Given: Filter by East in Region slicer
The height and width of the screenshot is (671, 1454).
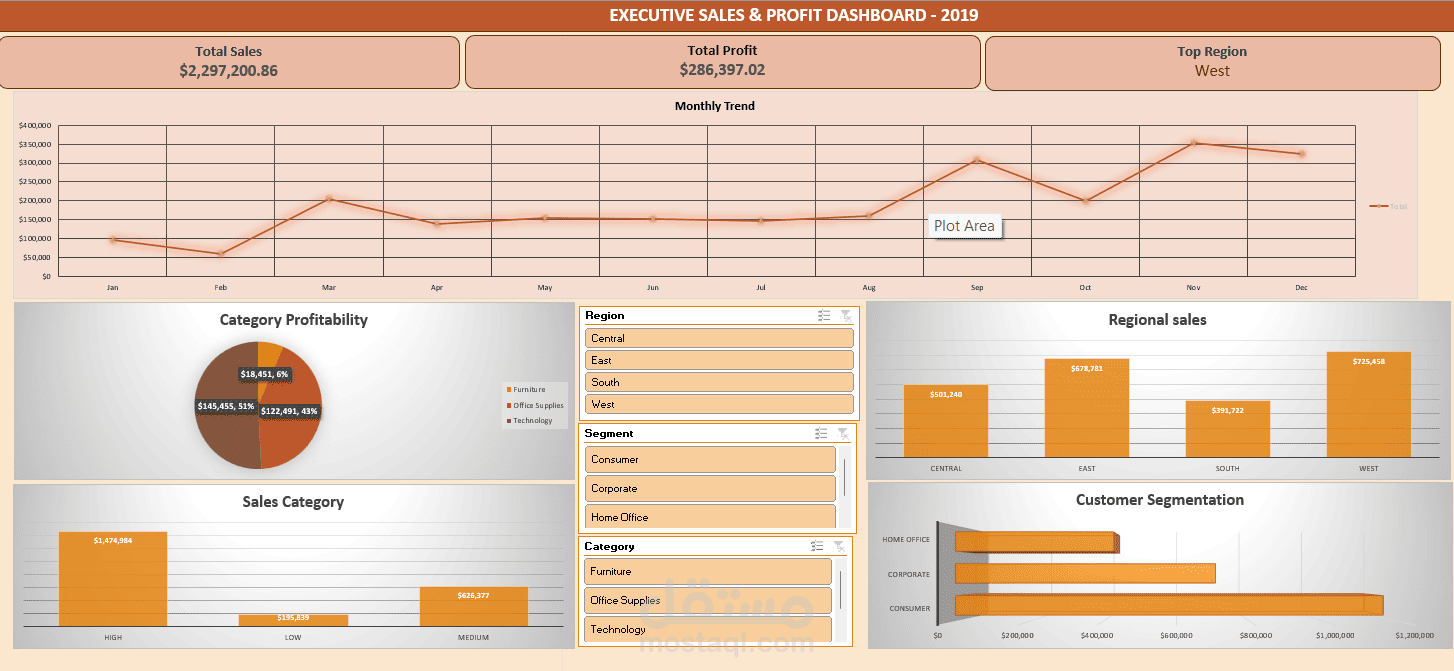Looking at the screenshot, I should pos(719,360).
